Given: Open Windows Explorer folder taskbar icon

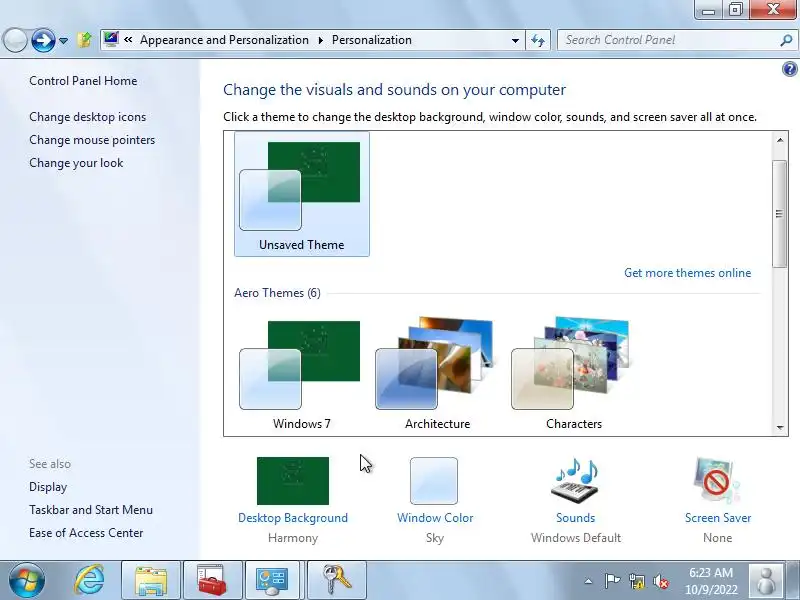Looking at the screenshot, I should pos(151,581).
